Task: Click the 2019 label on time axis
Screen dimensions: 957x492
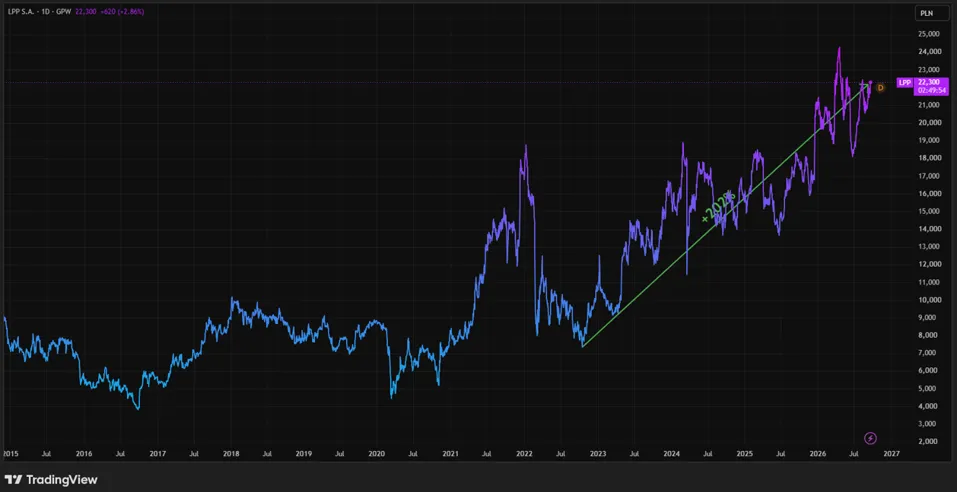Action: coord(304,454)
